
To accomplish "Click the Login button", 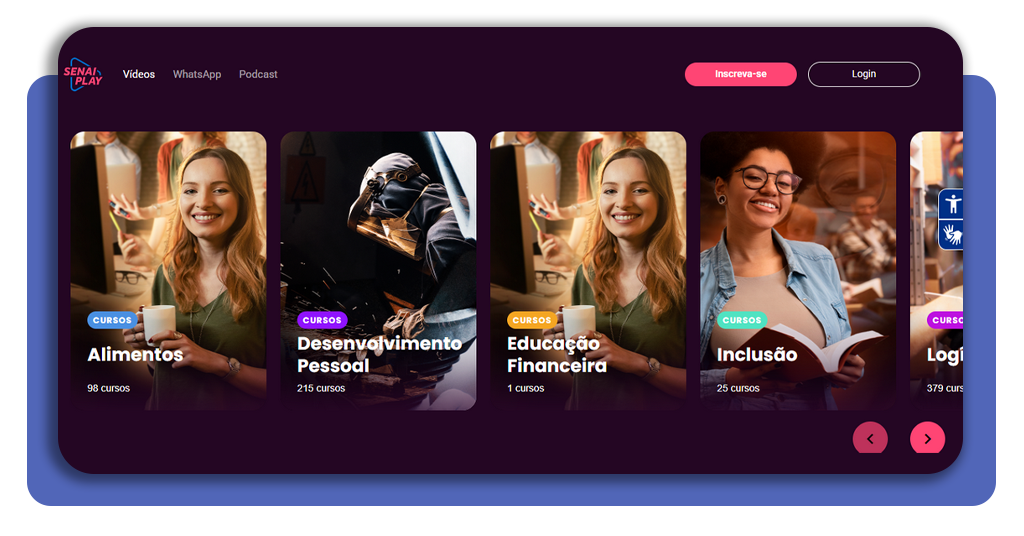I will (x=863, y=74).
